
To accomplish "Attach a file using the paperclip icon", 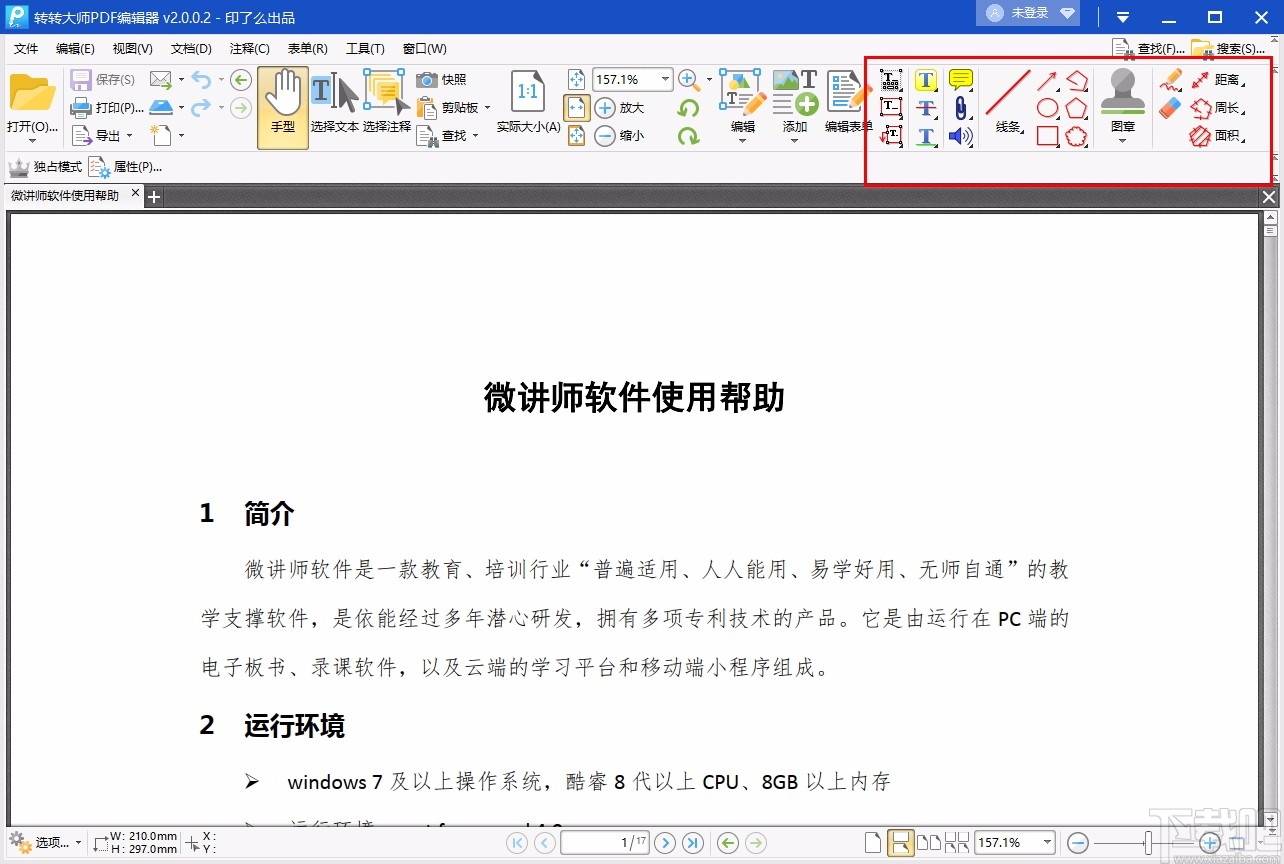I will [962, 109].
